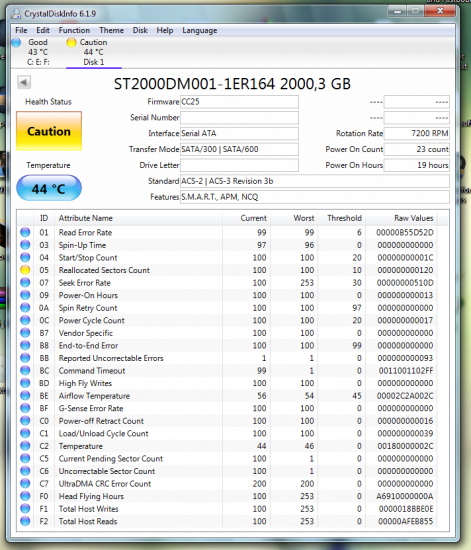Click the status orb for Spin Retry Count
This screenshot has width=471, height=550.
point(25,308)
